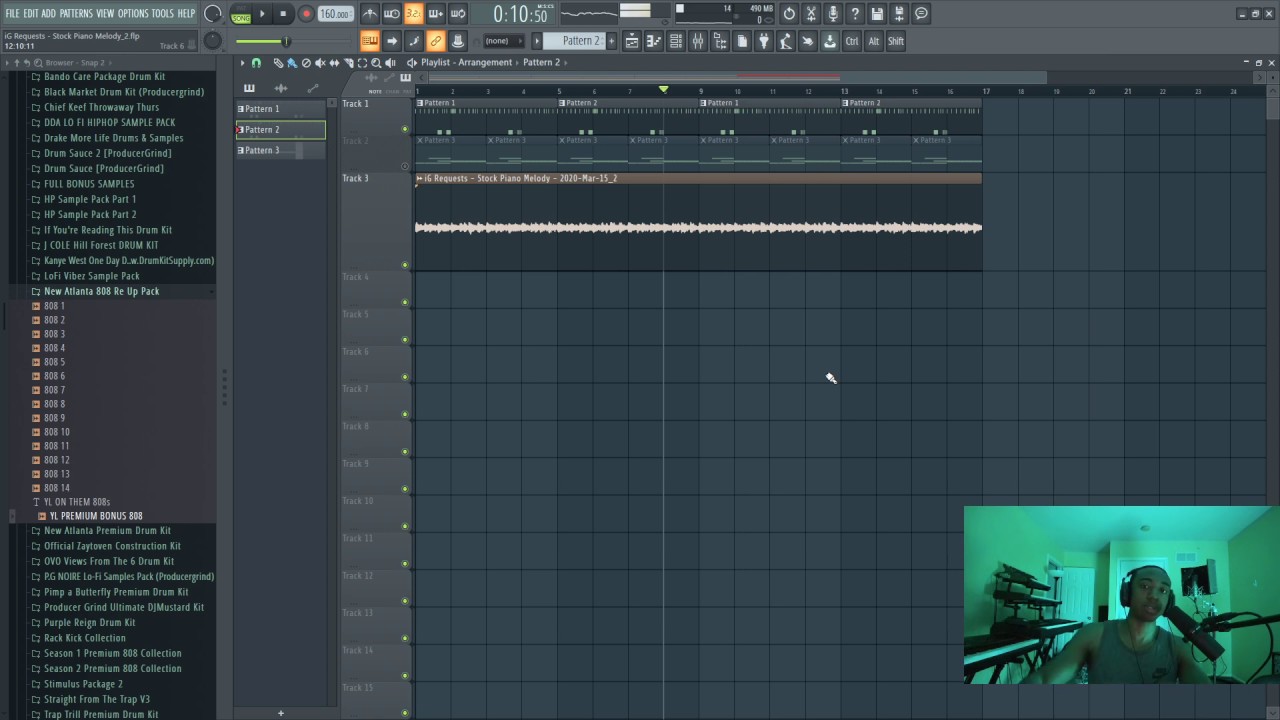The image size is (1280, 720).
Task: Mute Track 1 with its green light
Action: click(x=405, y=129)
